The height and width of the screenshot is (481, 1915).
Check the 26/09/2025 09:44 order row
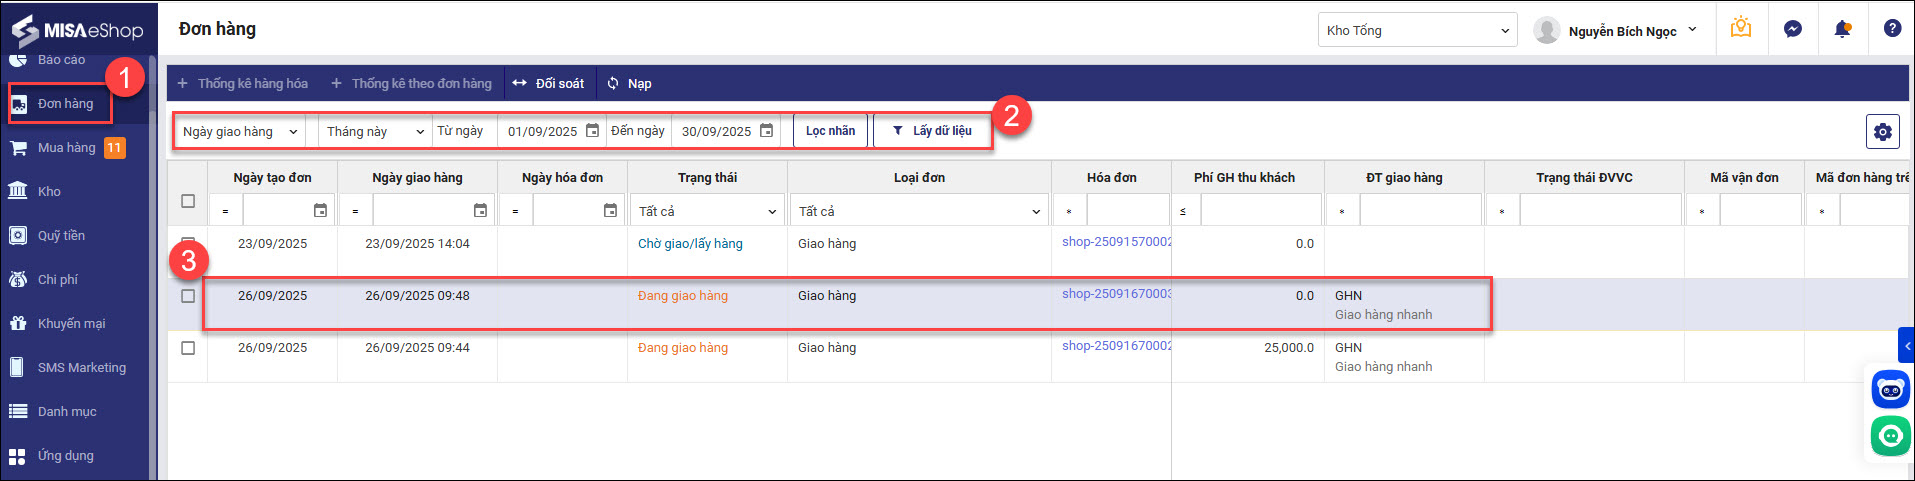point(188,348)
